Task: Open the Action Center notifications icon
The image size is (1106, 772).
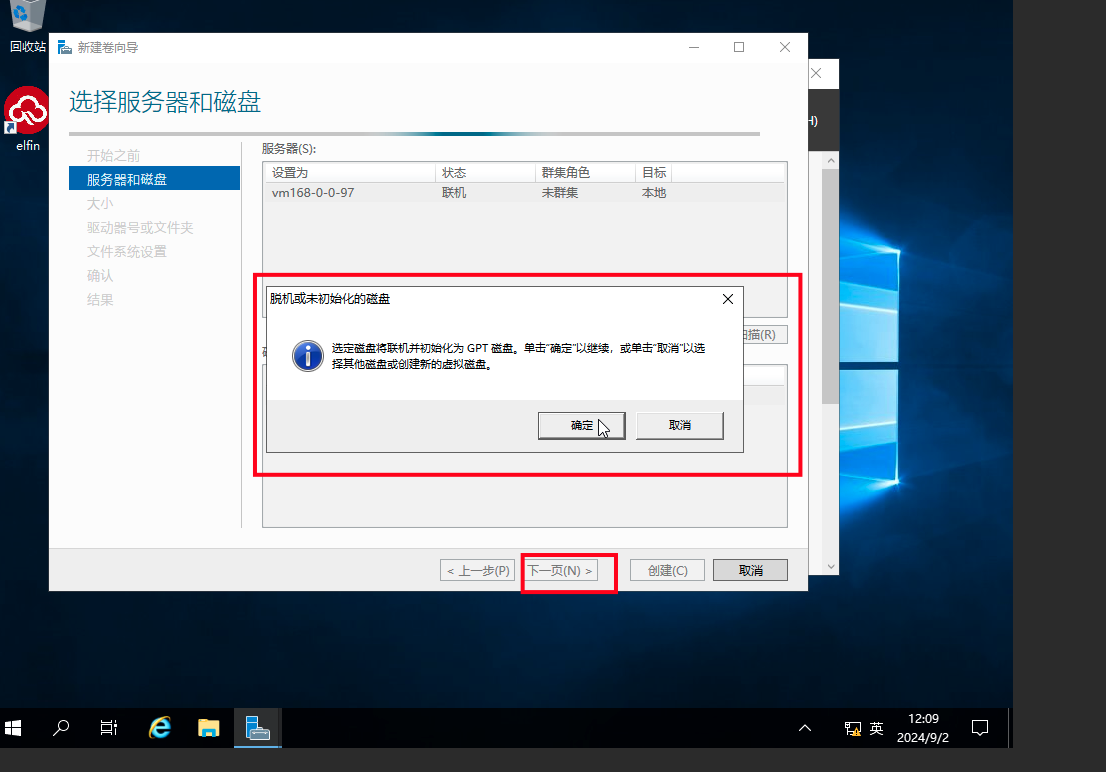Action: 980,728
